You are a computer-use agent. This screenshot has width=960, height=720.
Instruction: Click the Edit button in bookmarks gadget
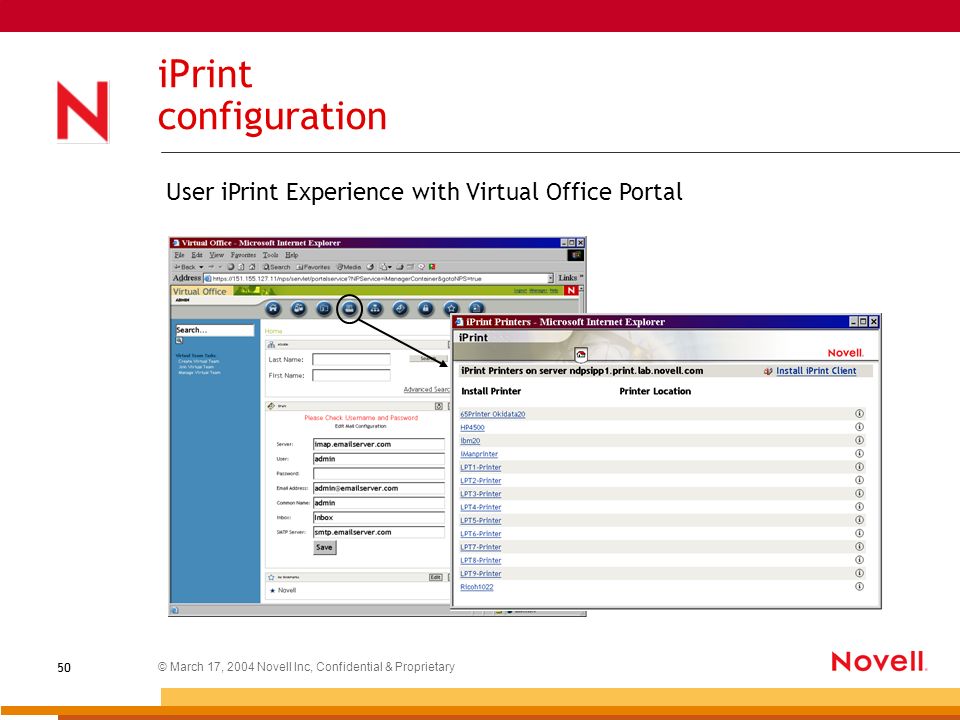pos(435,577)
